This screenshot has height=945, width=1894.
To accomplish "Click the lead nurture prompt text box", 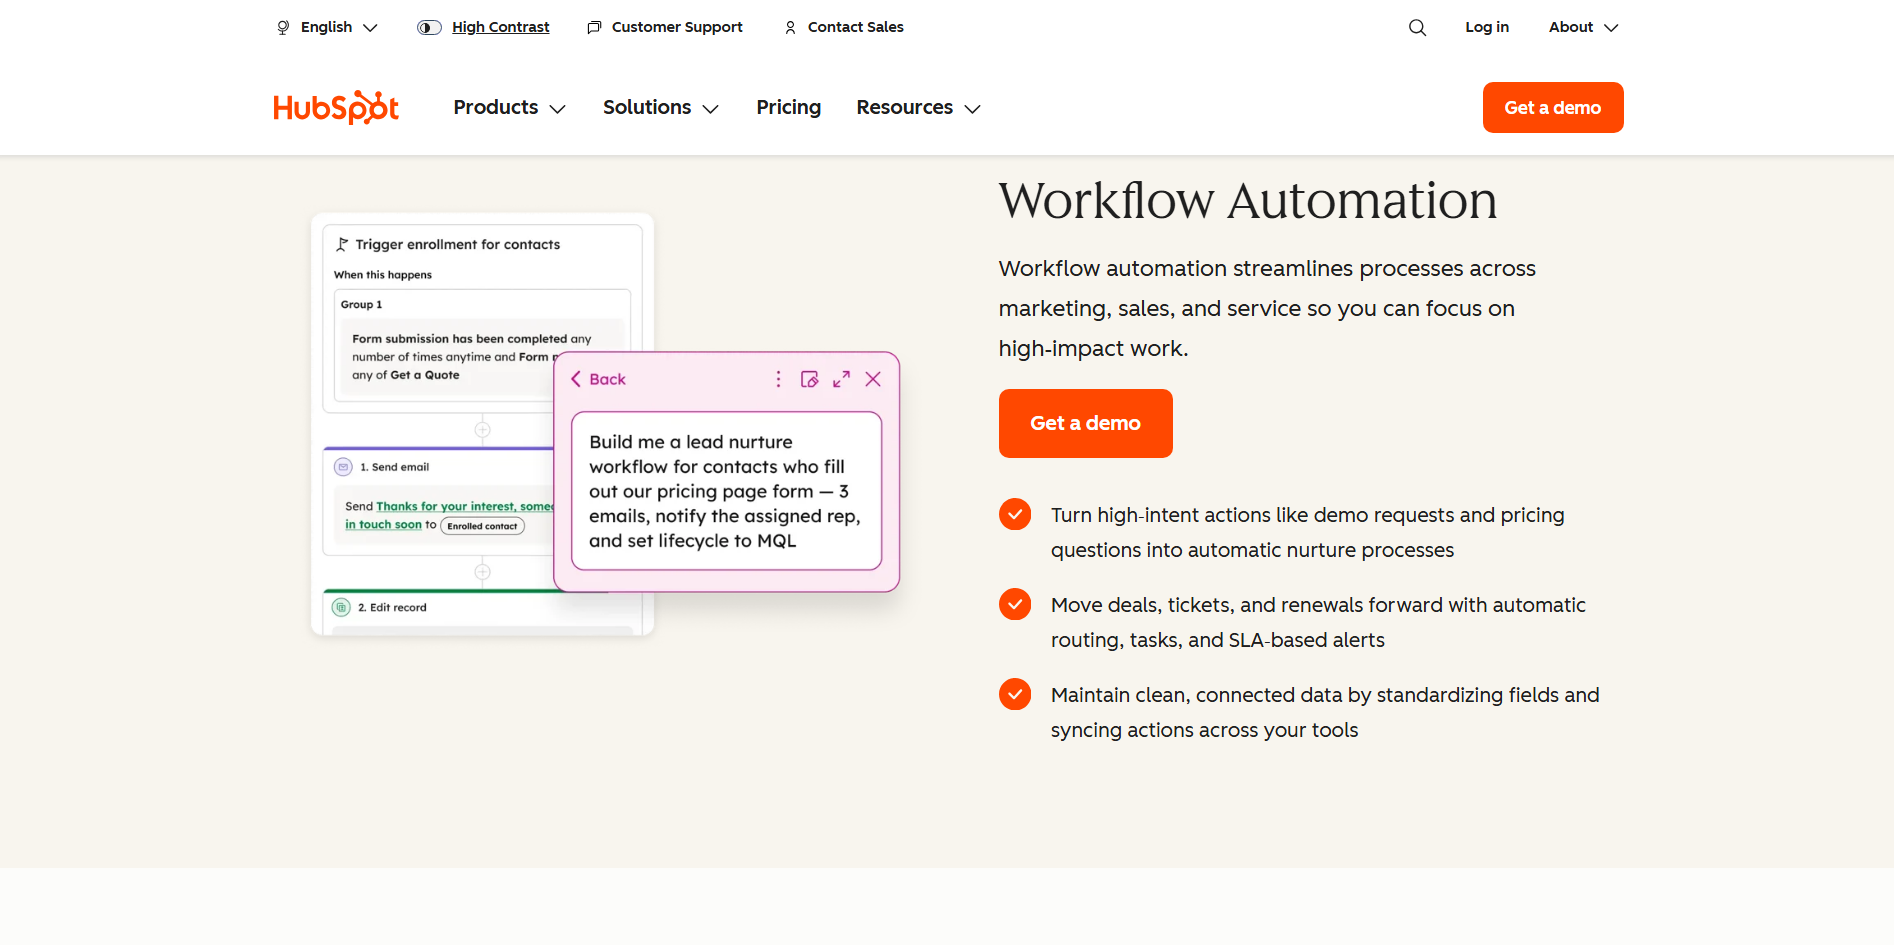I will point(727,491).
